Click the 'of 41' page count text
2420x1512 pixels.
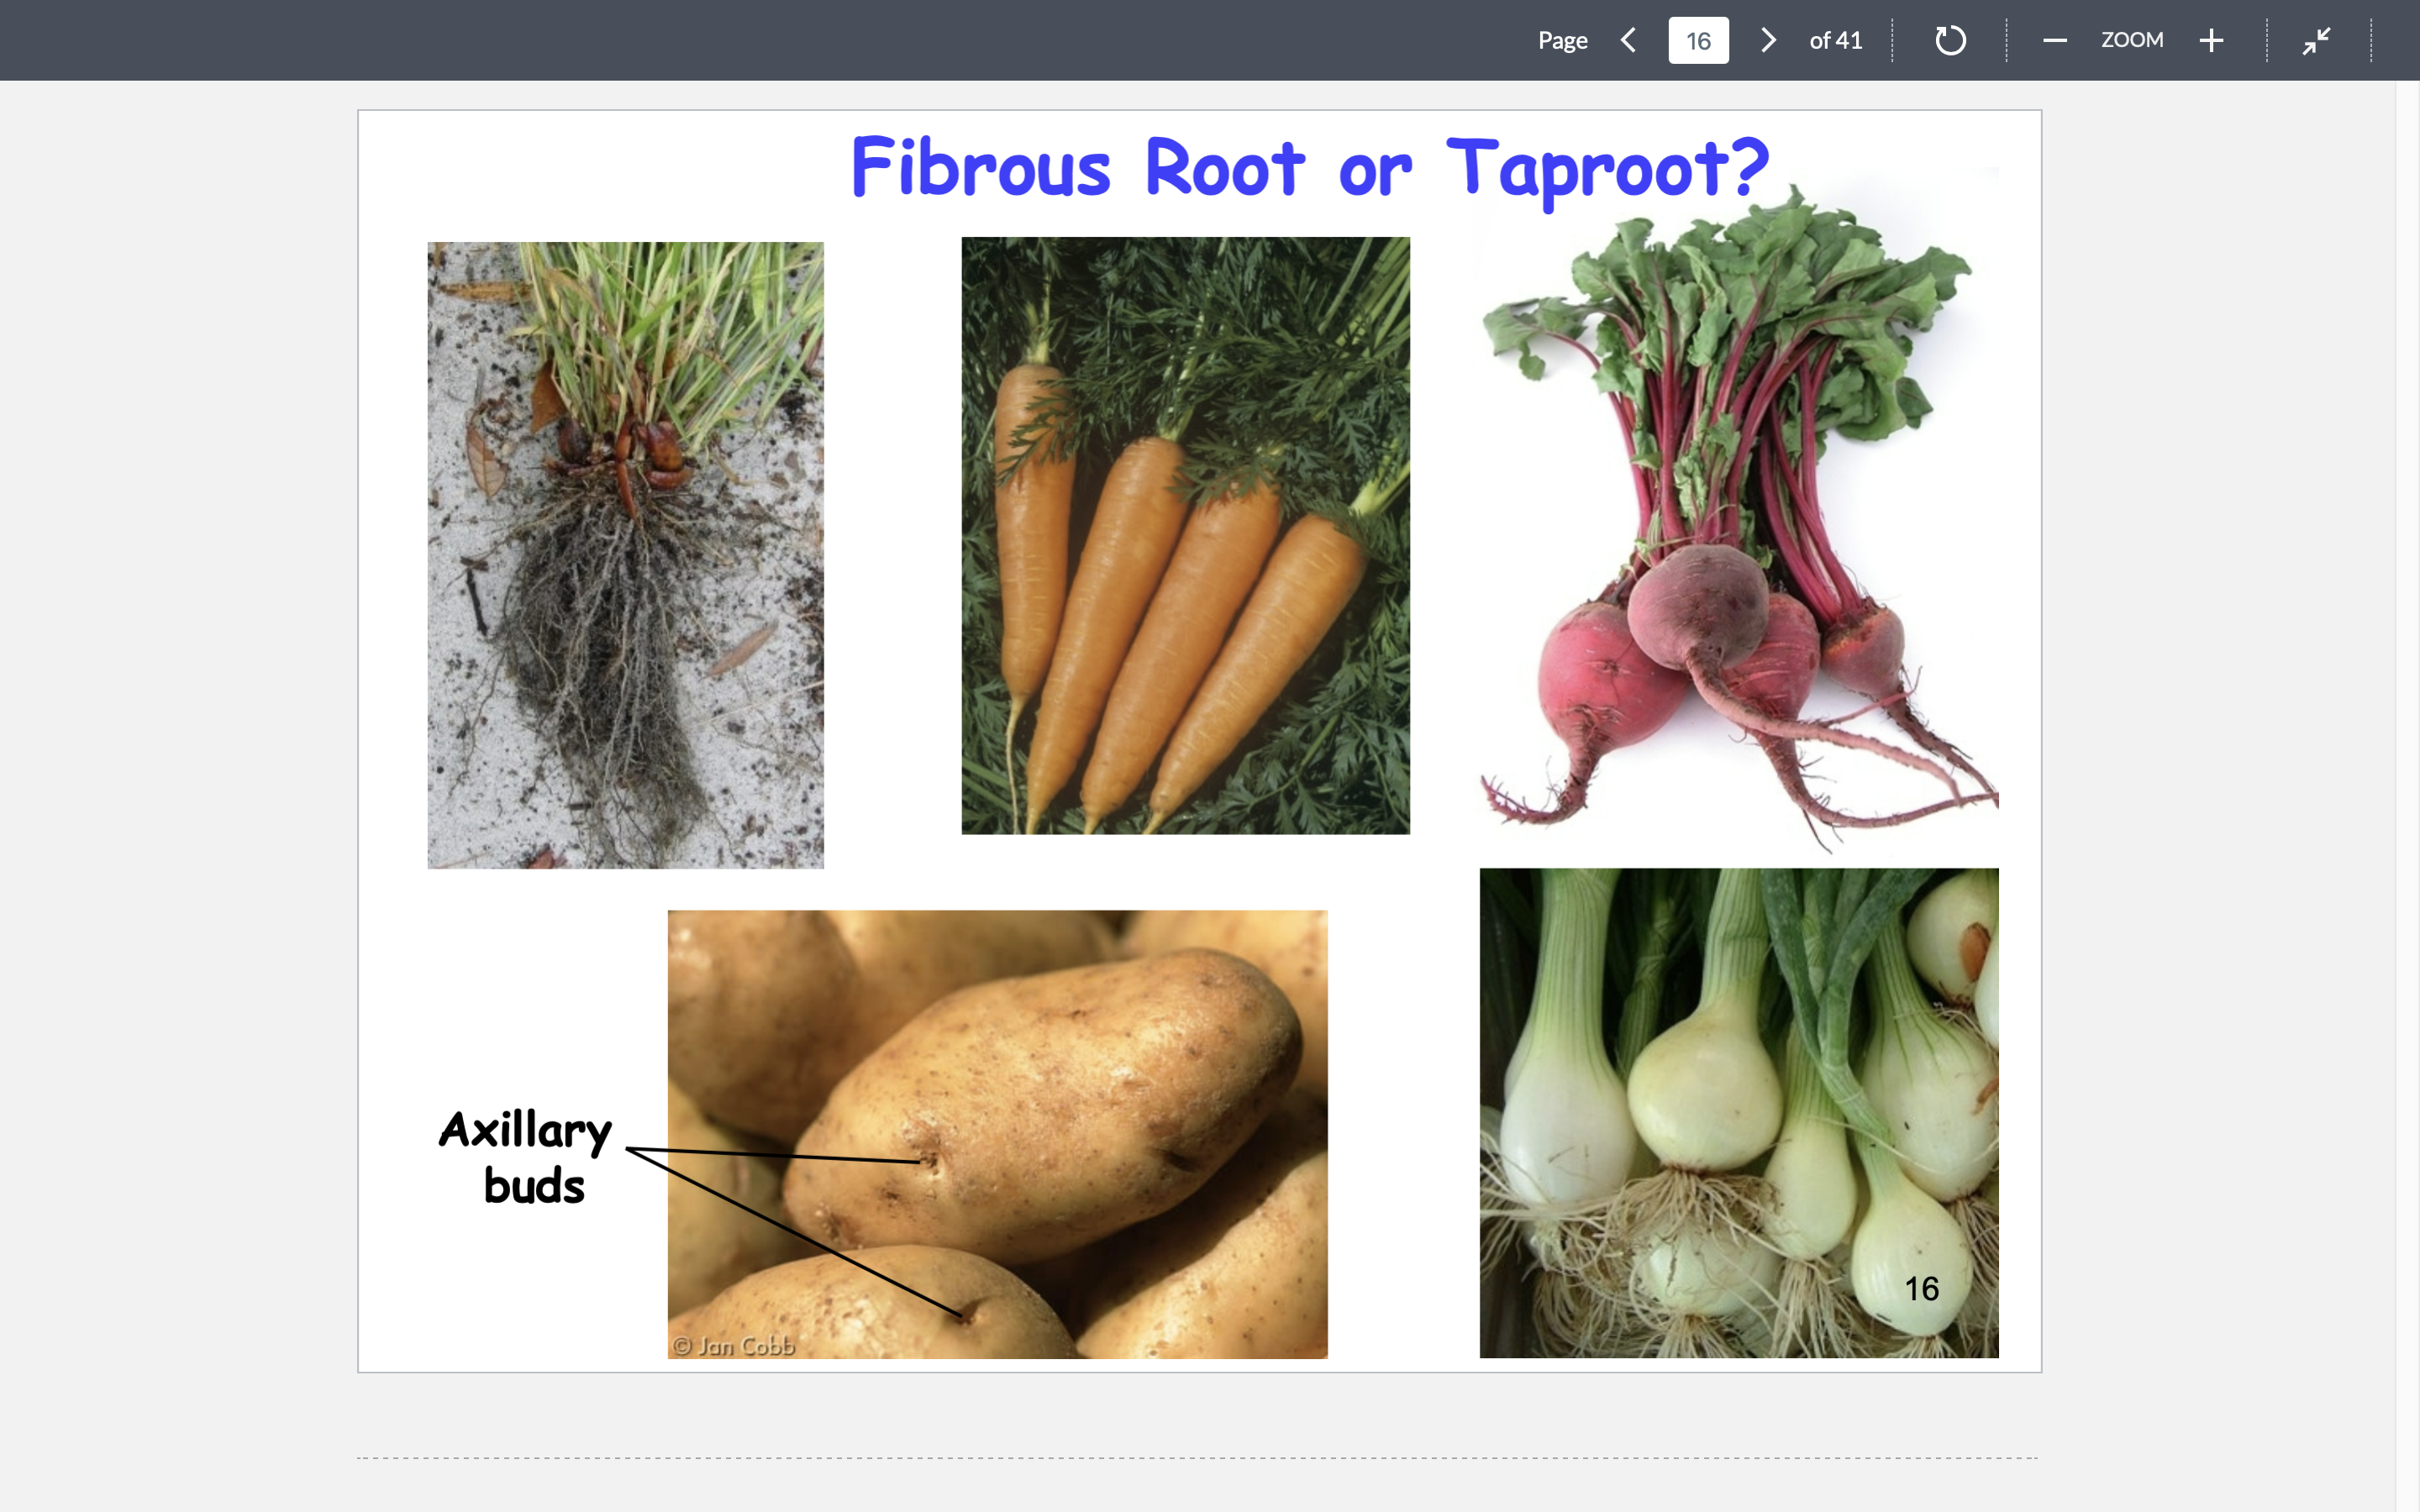(1835, 40)
